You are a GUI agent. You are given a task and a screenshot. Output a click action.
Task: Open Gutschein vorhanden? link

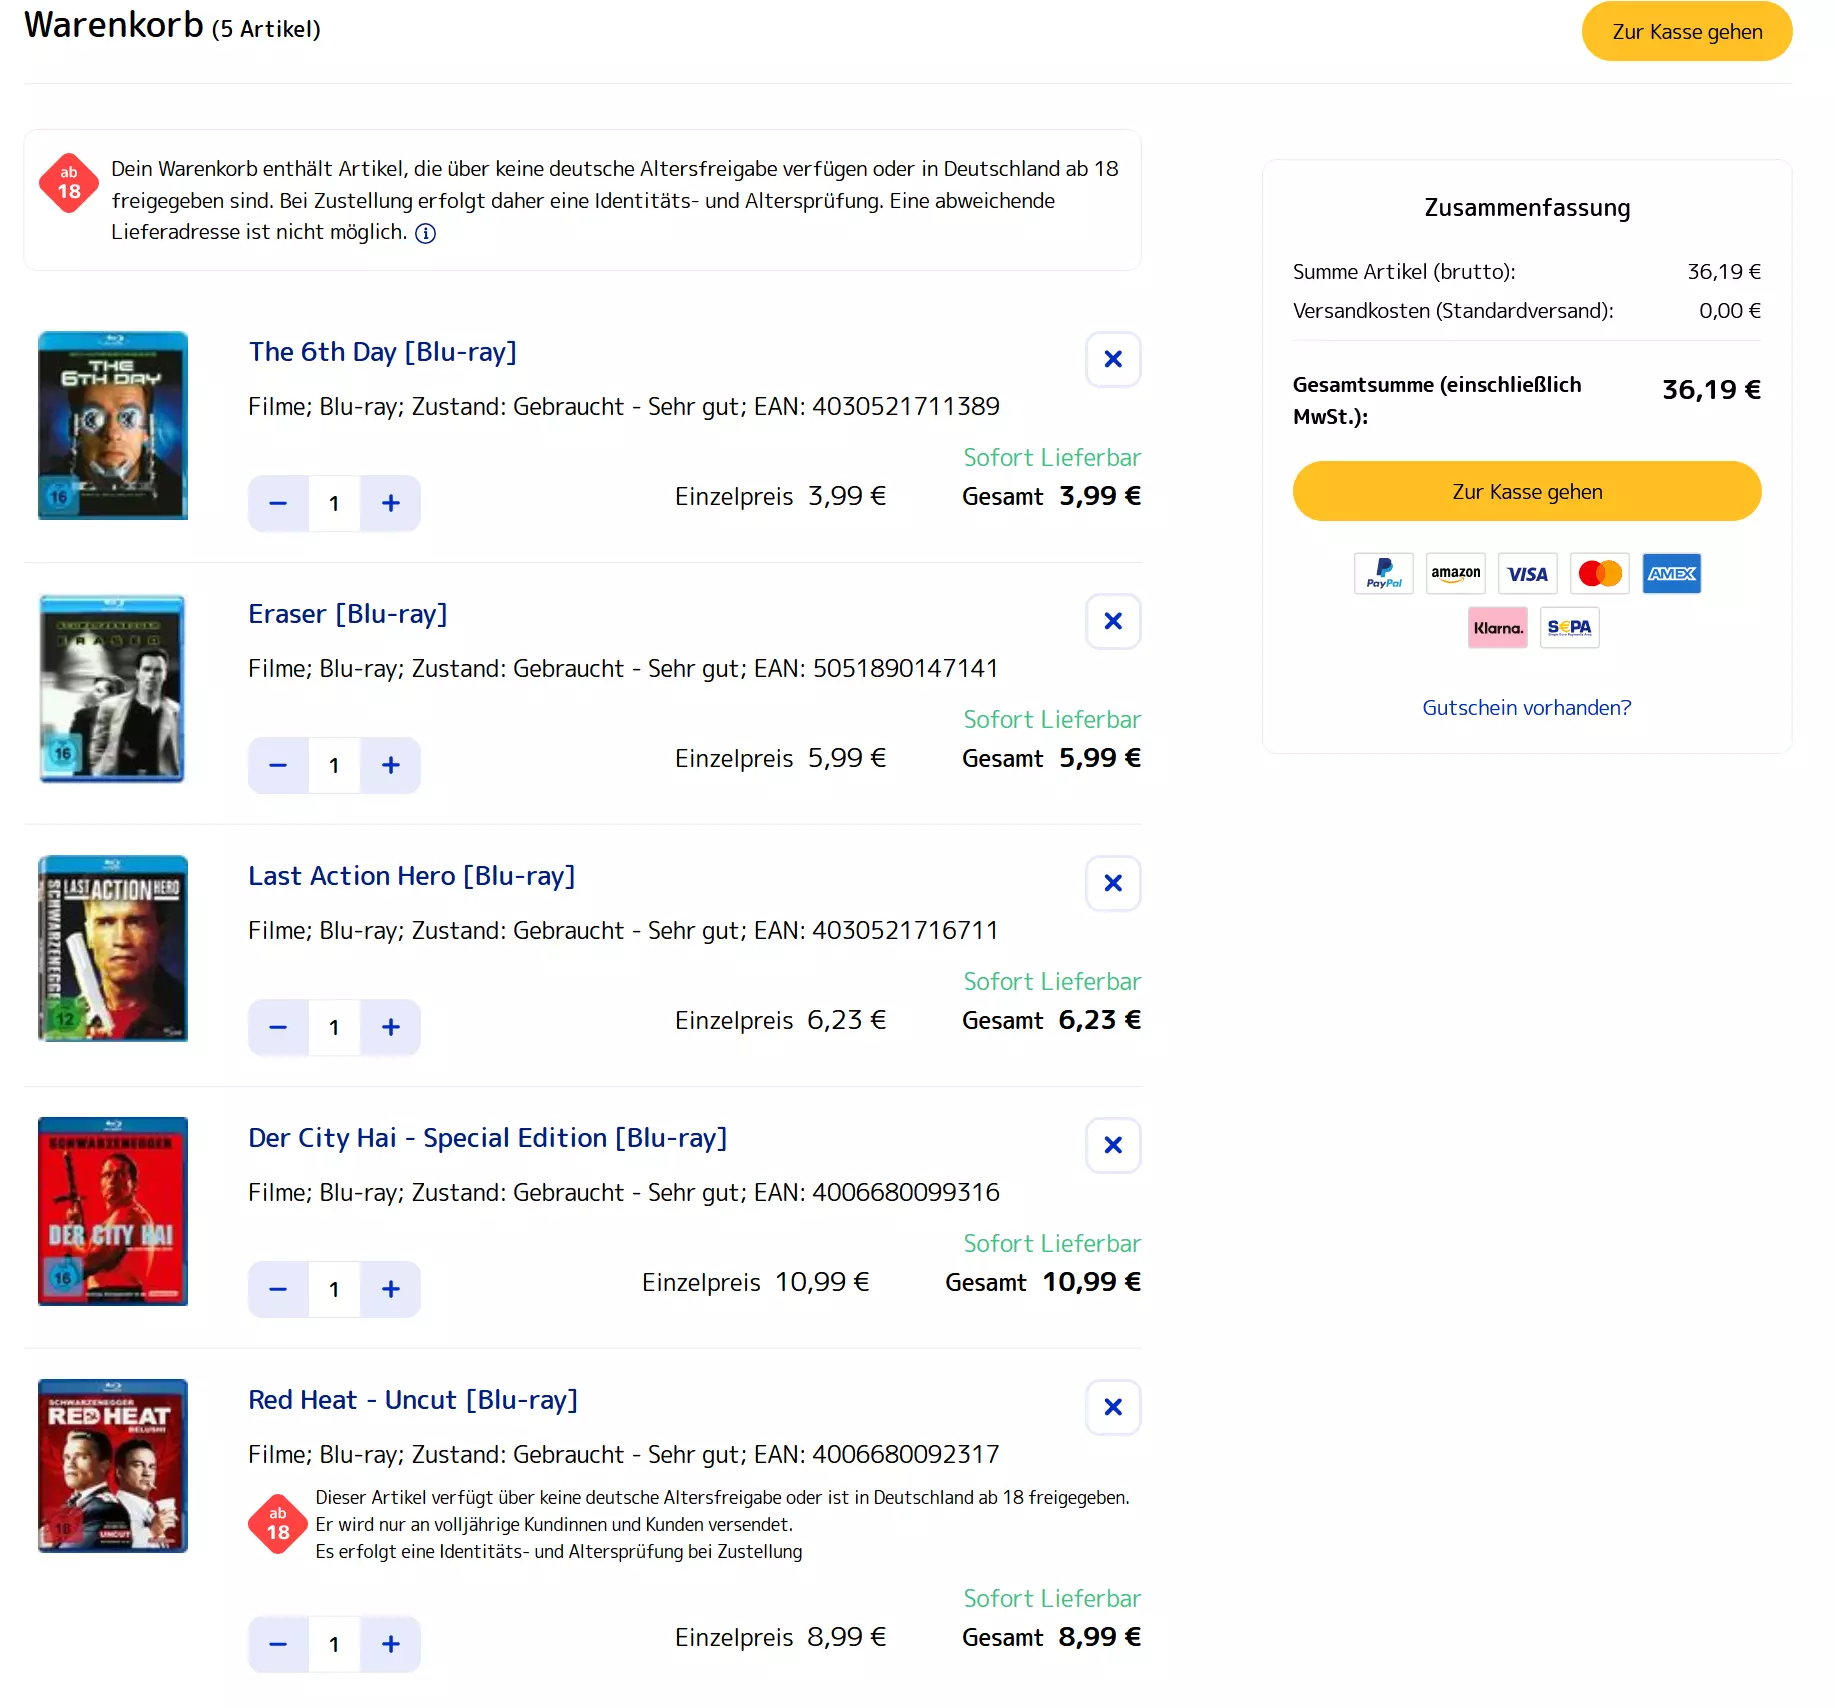tap(1527, 708)
